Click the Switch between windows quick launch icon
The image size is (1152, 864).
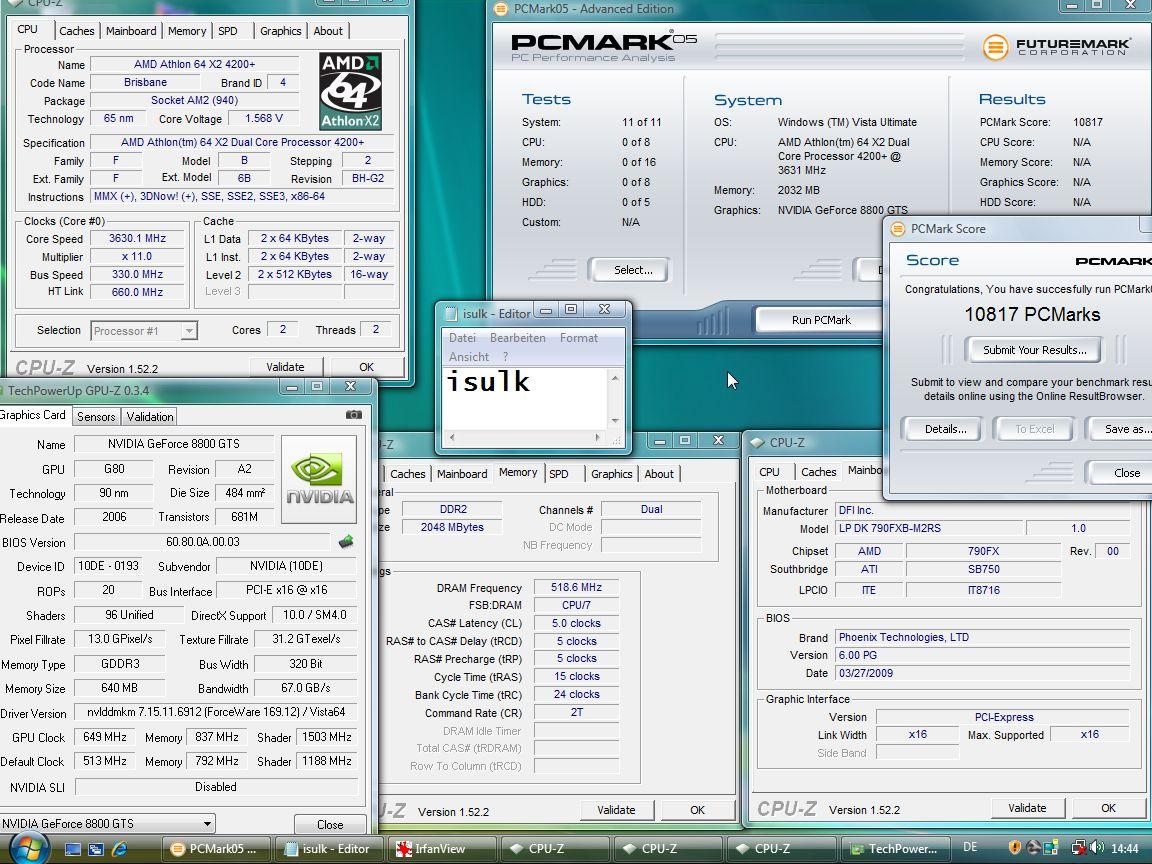click(96, 849)
